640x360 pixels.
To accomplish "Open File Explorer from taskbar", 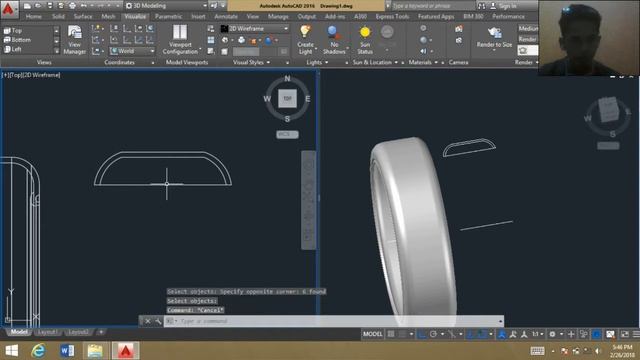I will pos(95,351).
